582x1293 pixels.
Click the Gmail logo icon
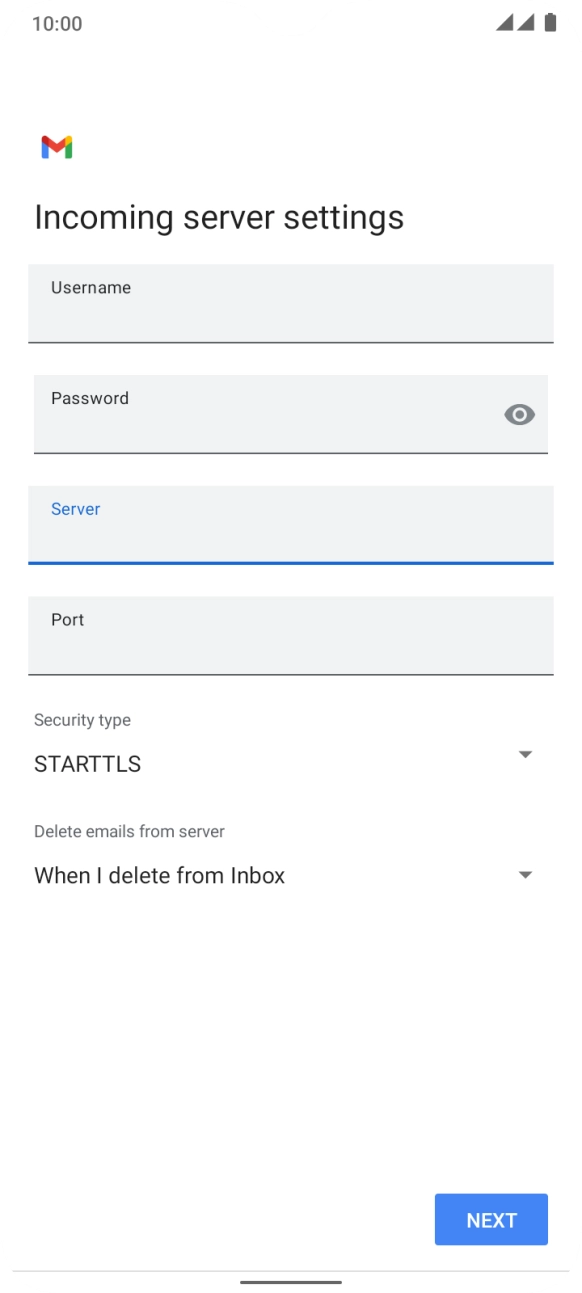pos(57,147)
